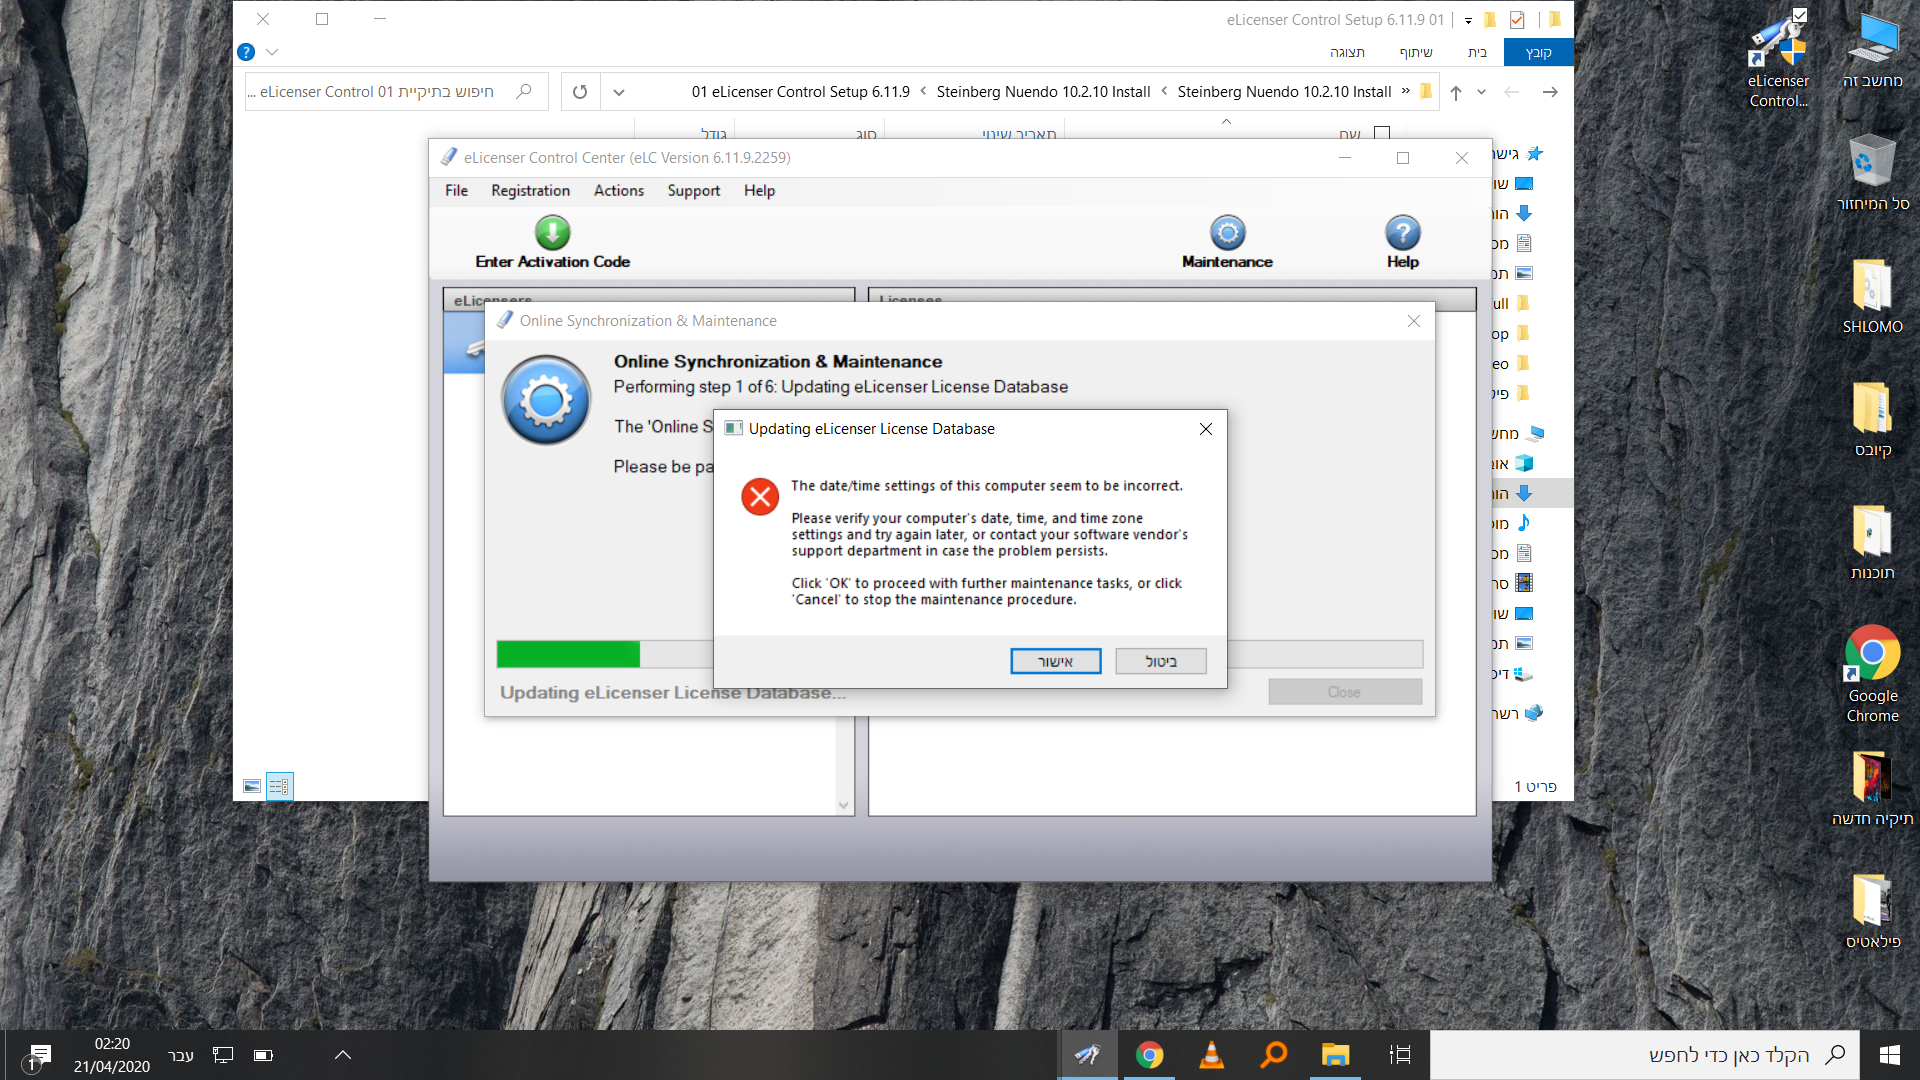
Task: Click the disabled Close button in maintenance dialog
Action: [1344, 692]
